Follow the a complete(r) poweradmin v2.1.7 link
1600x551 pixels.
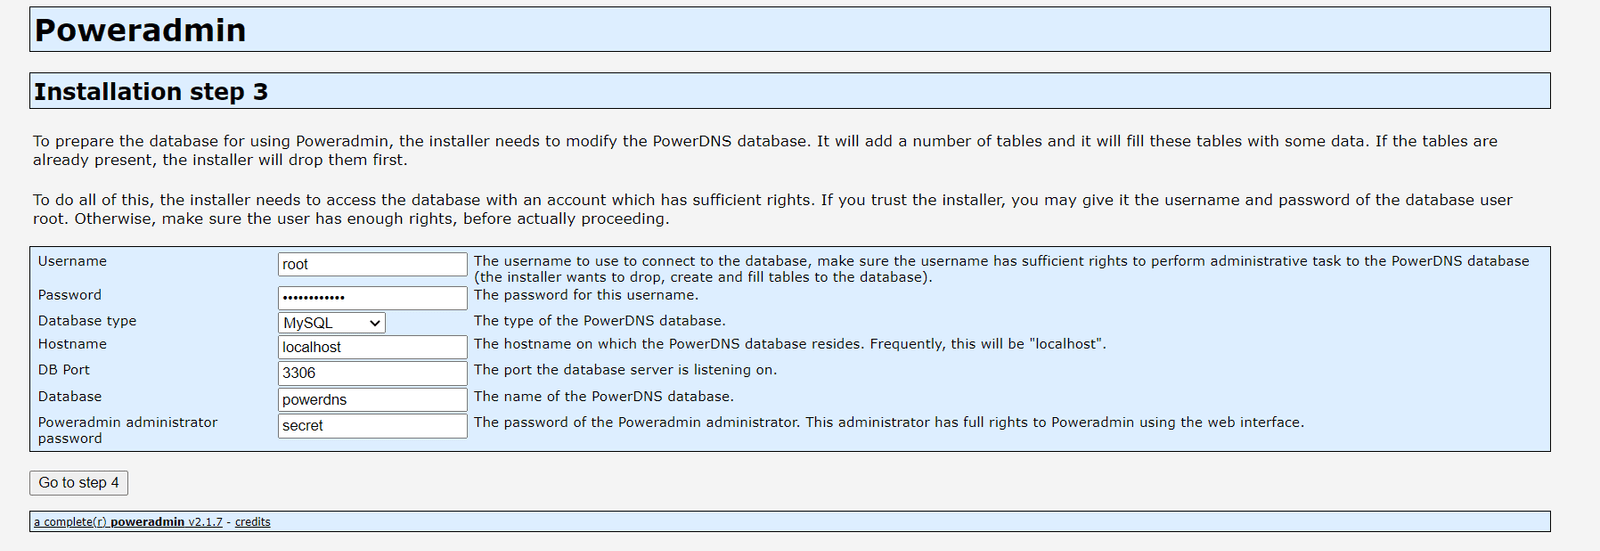coord(128,522)
